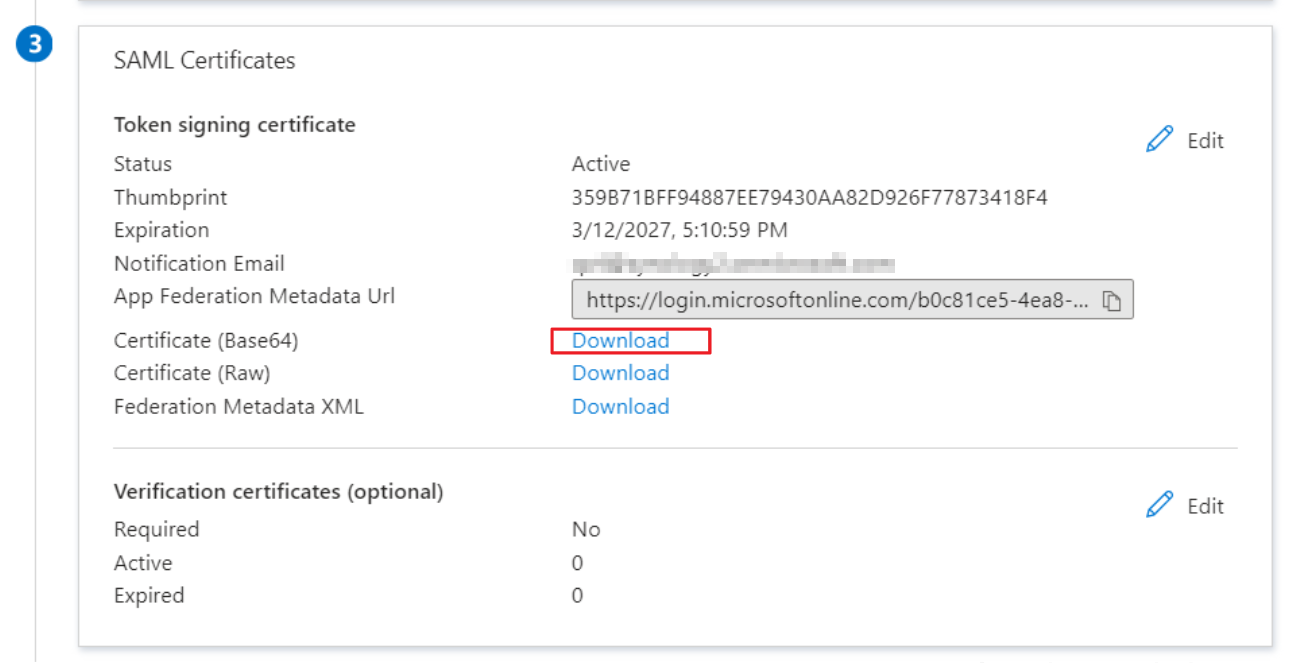The height and width of the screenshot is (663, 1290).
Task: Click the blue step 3 badge
Action: (x=35, y=47)
